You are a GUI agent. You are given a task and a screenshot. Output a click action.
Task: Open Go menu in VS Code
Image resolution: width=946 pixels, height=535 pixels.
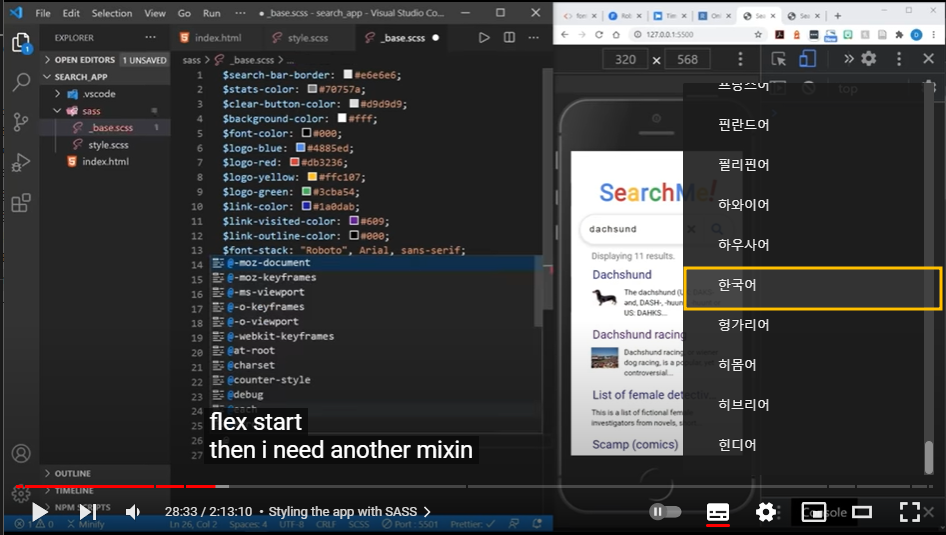pos(184,13)
